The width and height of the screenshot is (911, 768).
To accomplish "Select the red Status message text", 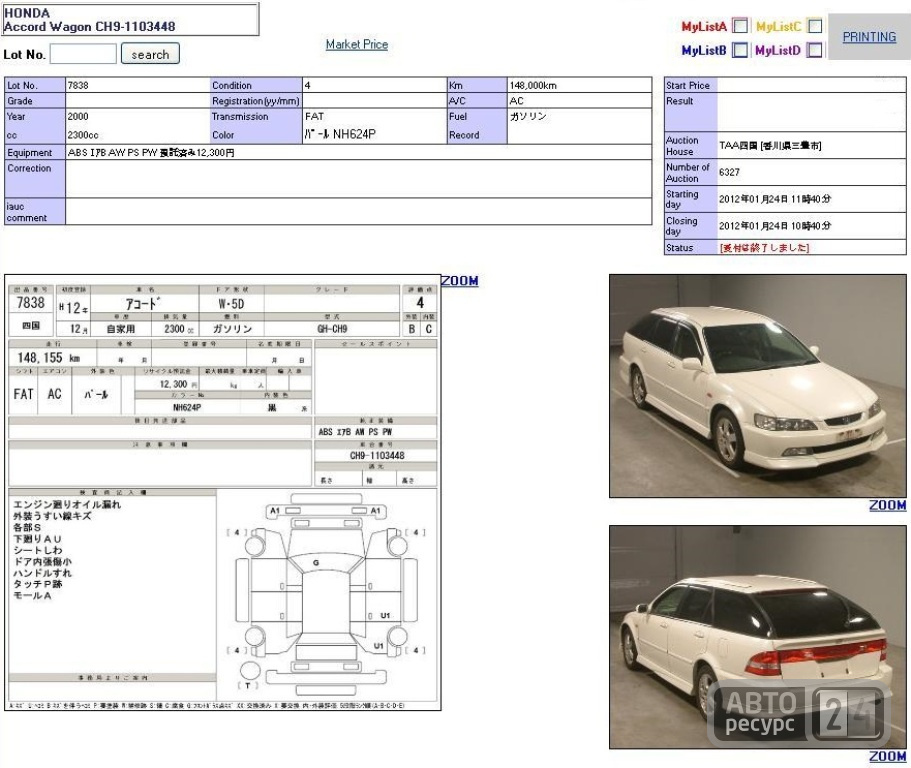I will (x=764, y=247).
